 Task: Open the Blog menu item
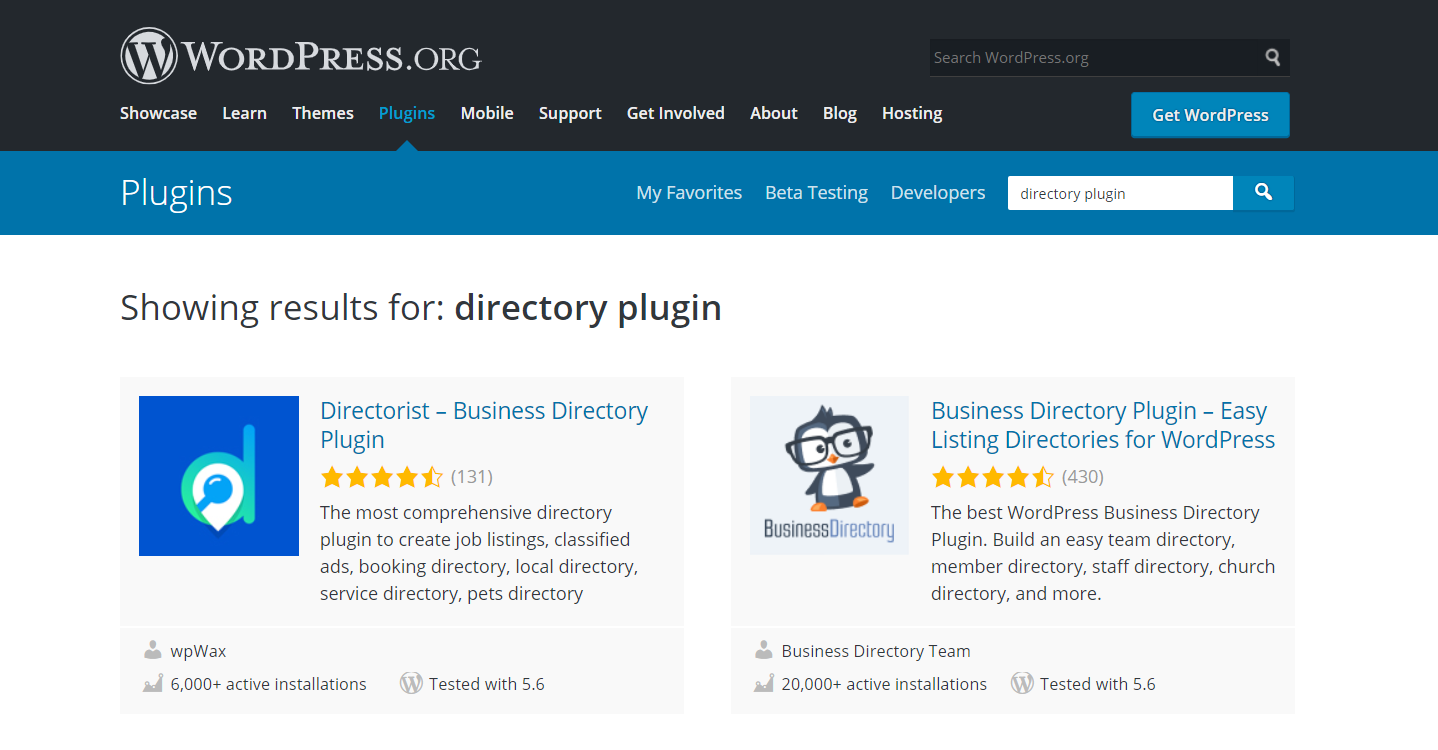click(x=840, y=113)
